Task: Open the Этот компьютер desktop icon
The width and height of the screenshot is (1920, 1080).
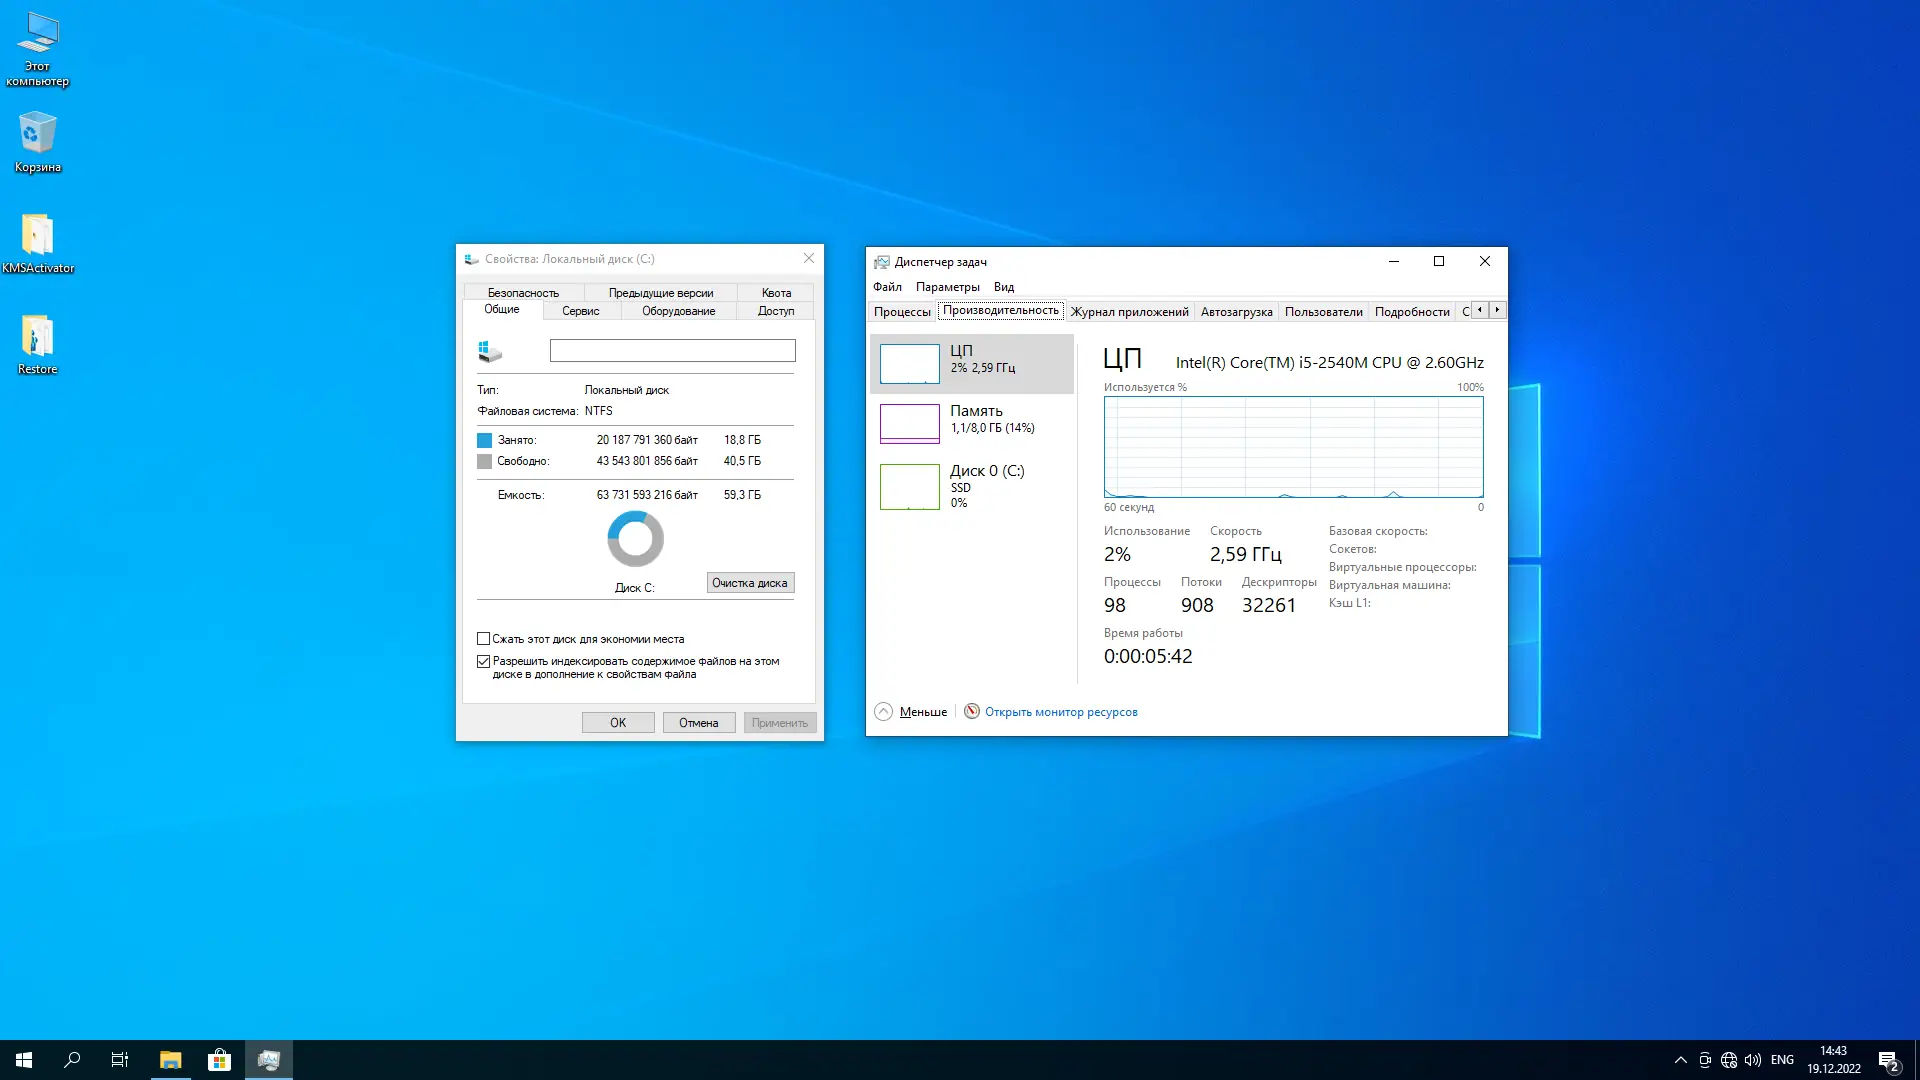Action: coord(38,47)
